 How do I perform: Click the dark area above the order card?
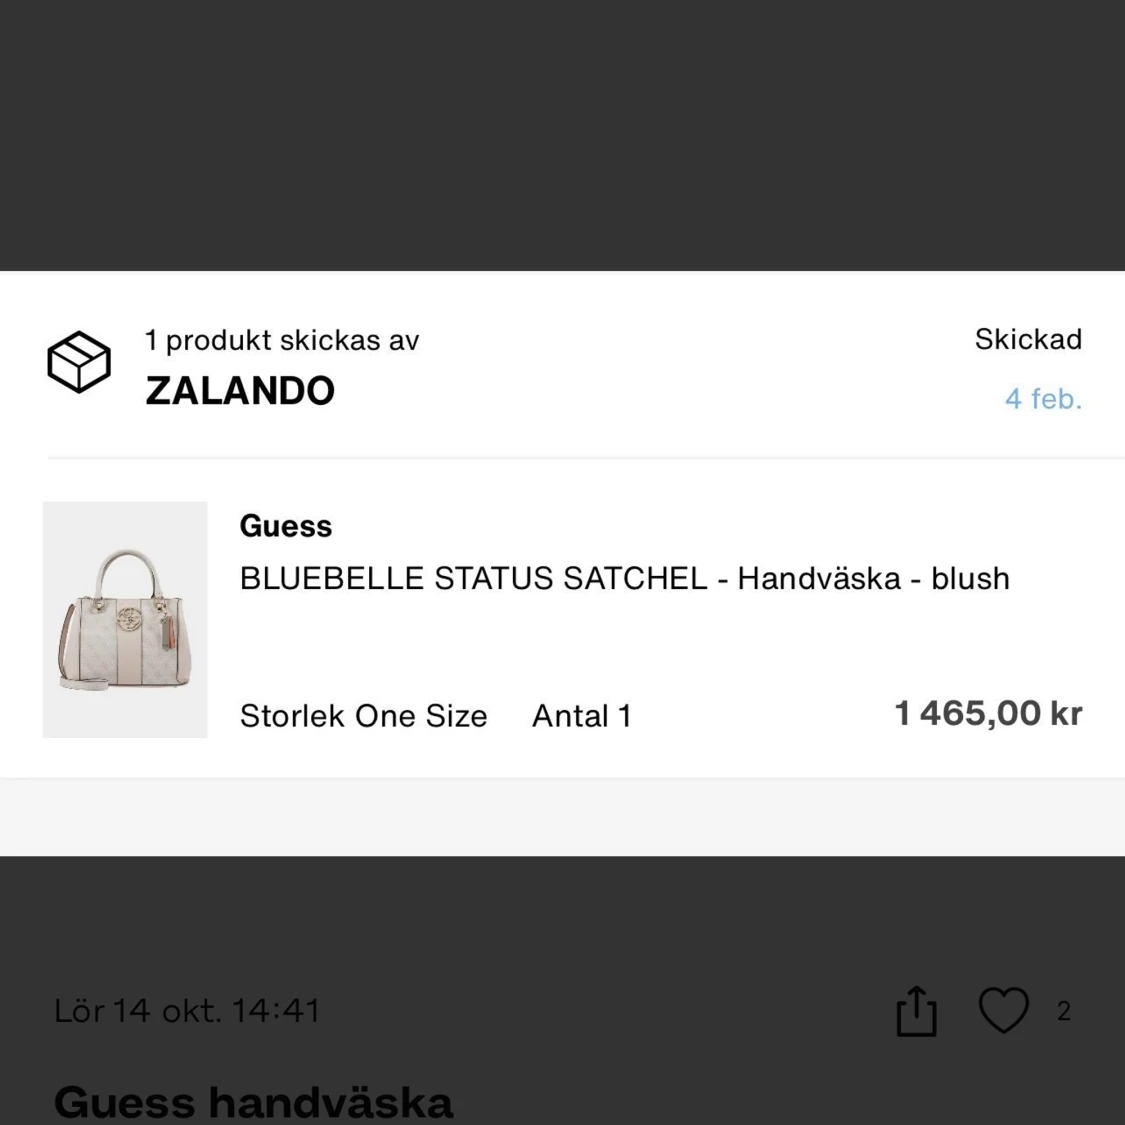point(562,135)
